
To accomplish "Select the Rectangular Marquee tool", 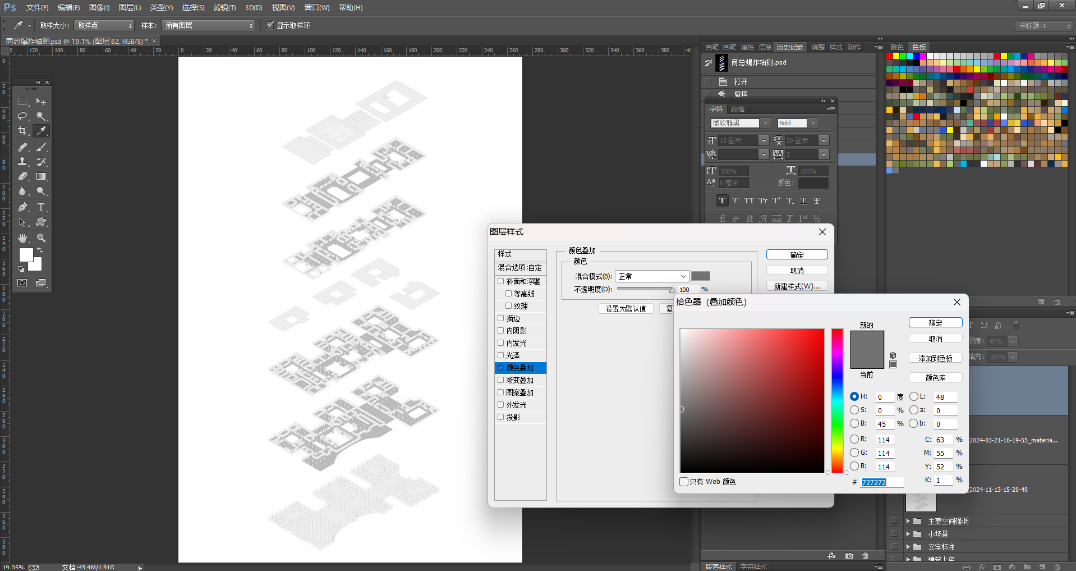I will pyautogui.click(x=23, y=101).
